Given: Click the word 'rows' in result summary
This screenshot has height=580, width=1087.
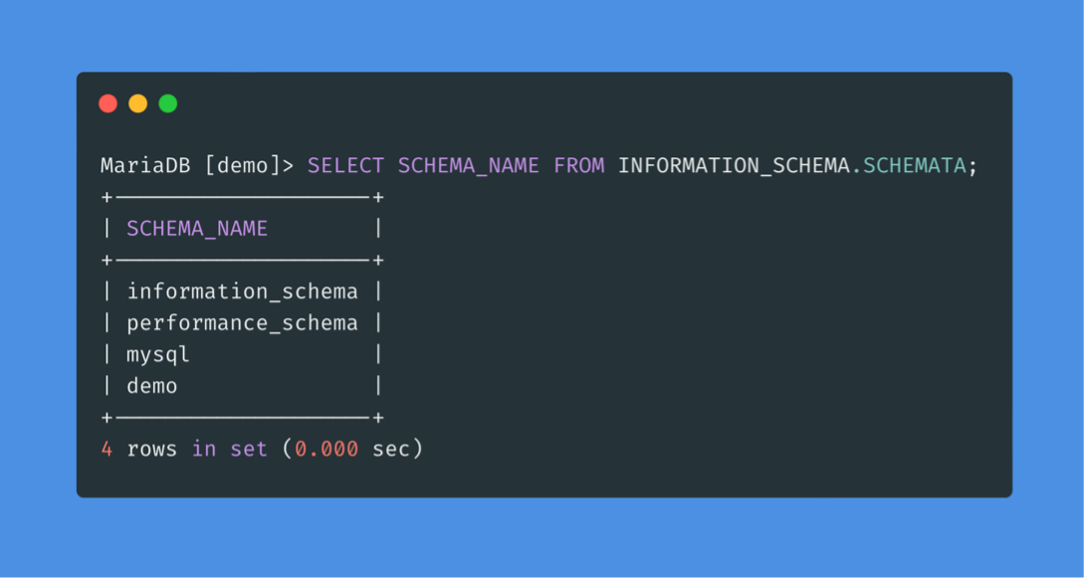Looking at the screenshot, I should click(152, 449).
